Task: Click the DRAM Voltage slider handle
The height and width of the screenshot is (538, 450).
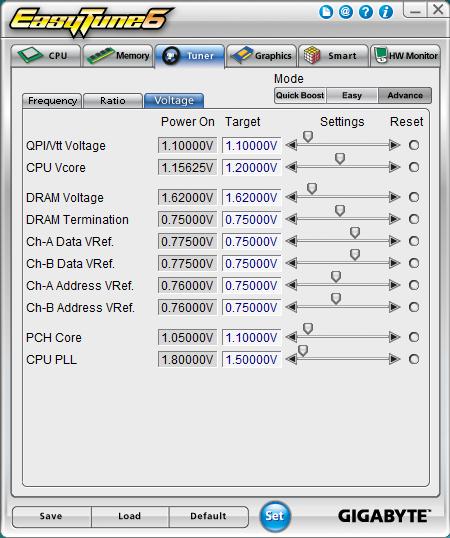Action: 311,188
